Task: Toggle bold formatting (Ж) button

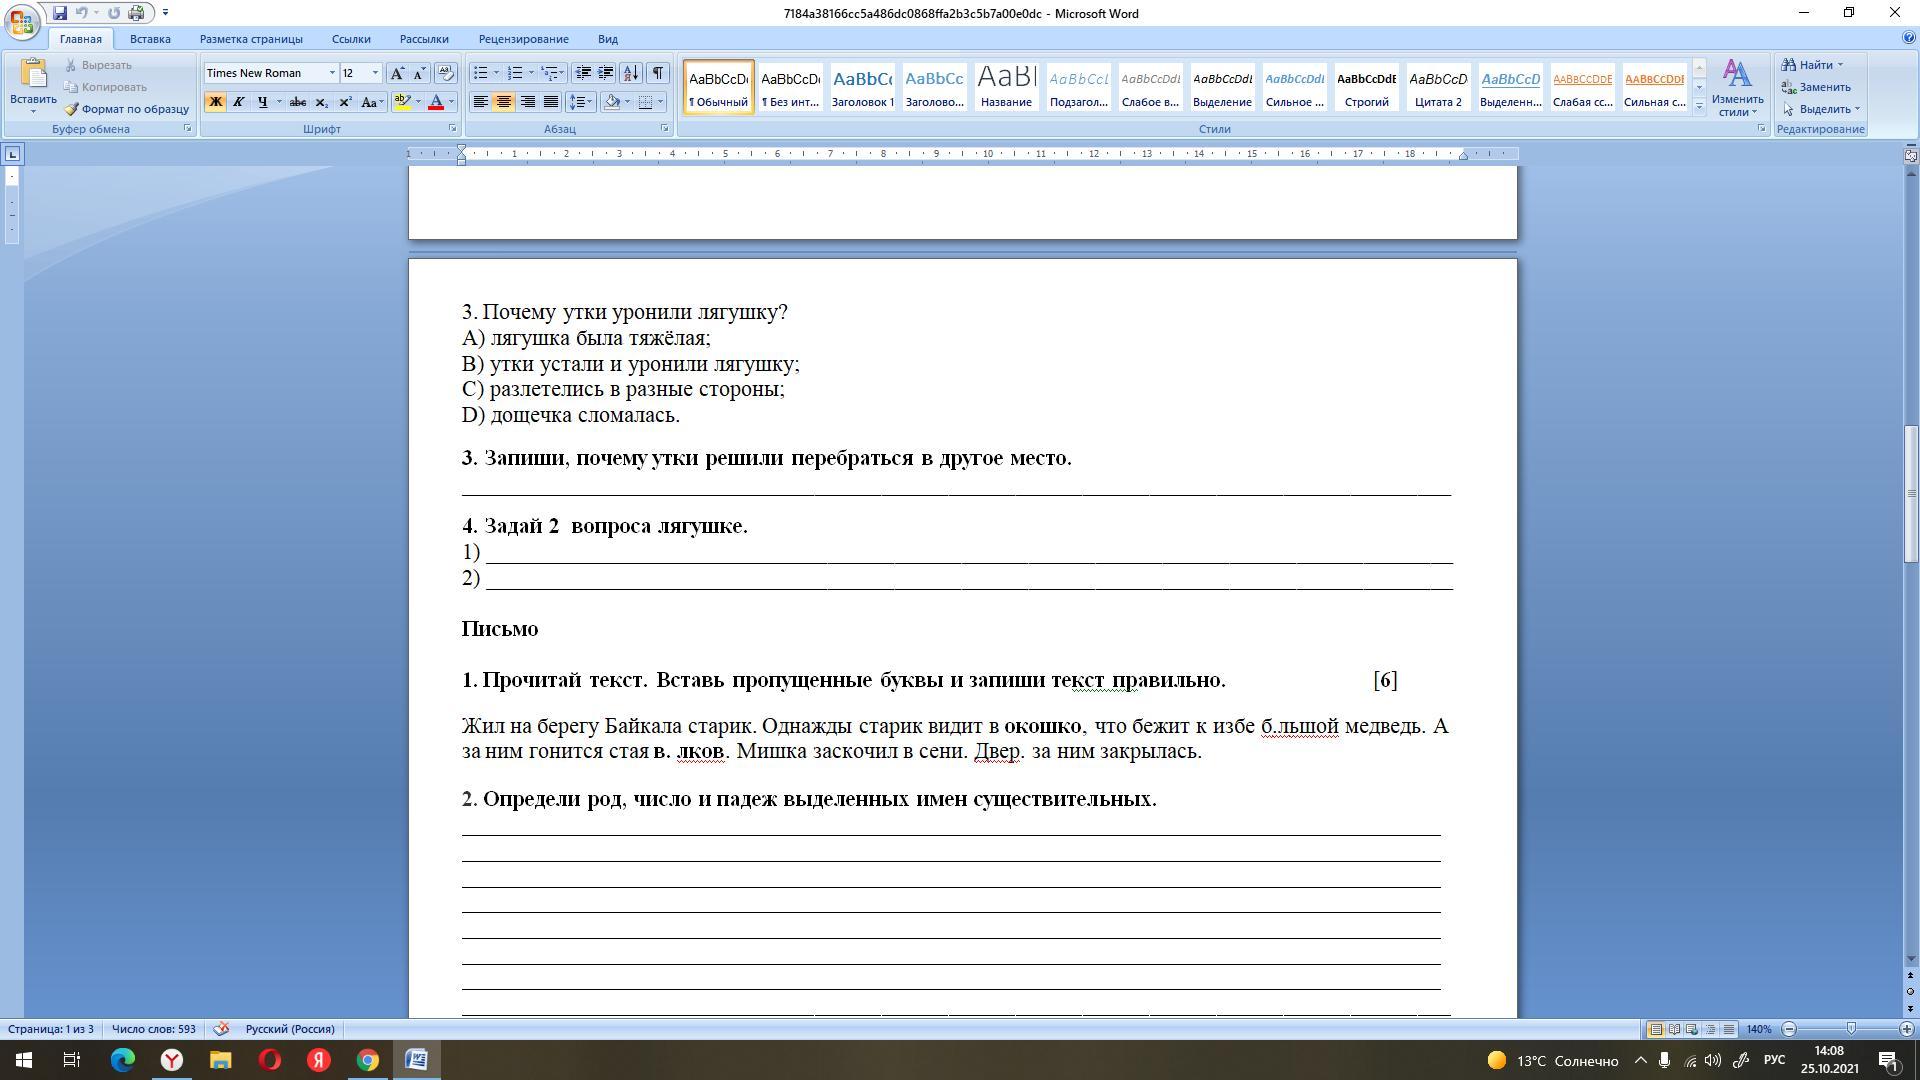Action: click(215, 102)
